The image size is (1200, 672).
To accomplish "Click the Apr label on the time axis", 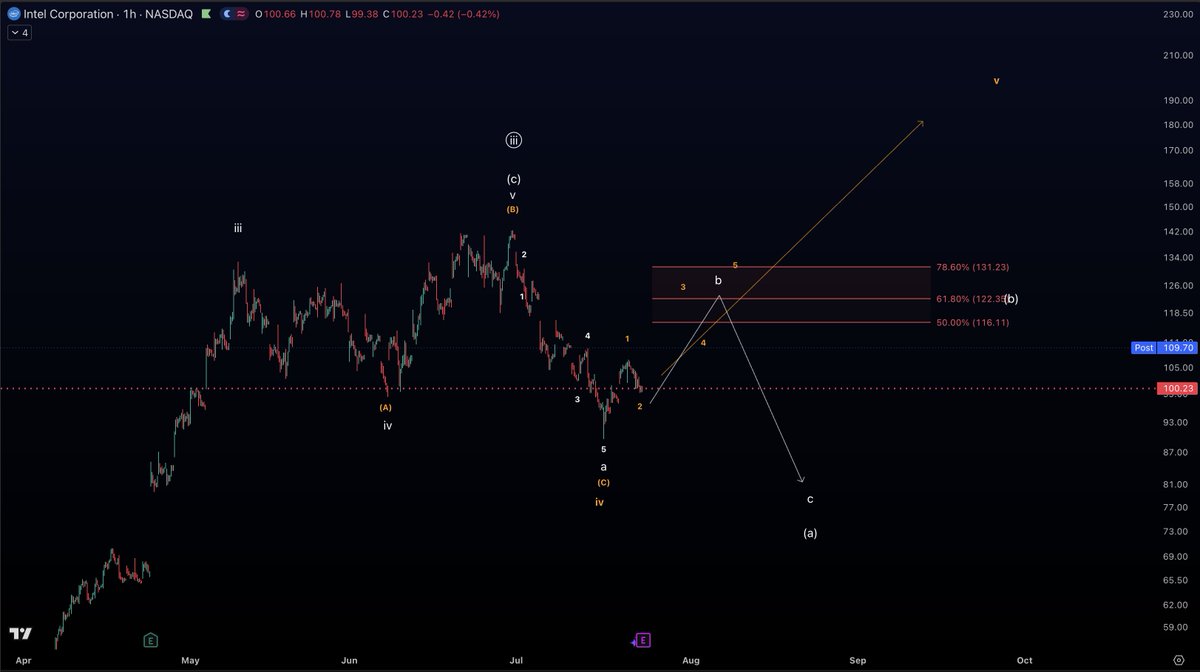I will pos(24,661).
